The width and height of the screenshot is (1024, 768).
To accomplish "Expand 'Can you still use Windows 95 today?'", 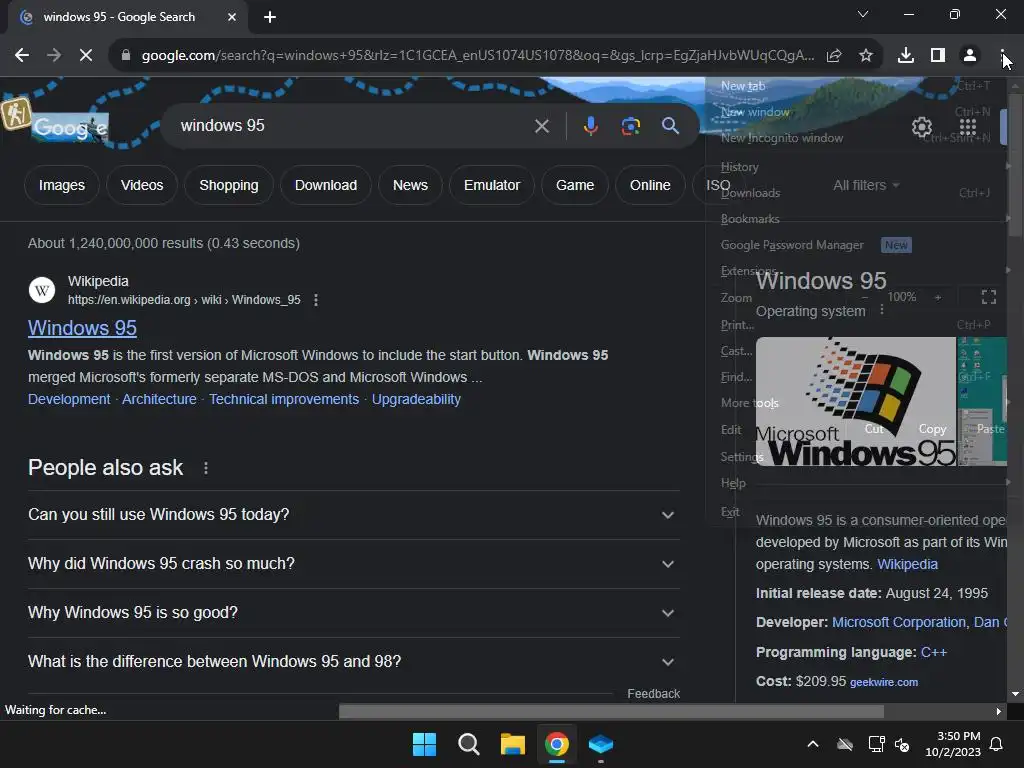I will 353,515.
